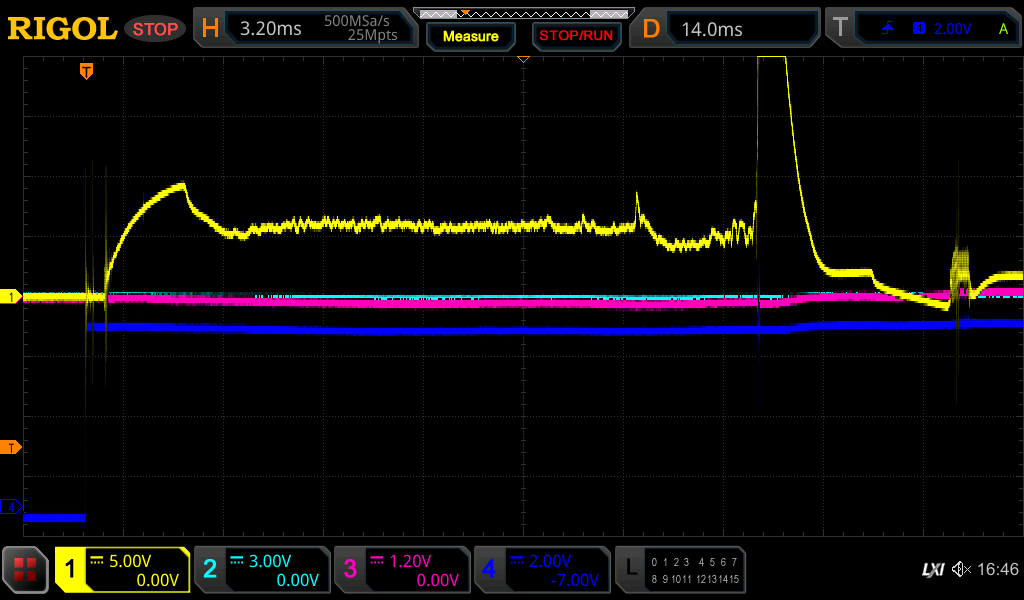This screenshot has width=1024, height=600.
Task: Open the function navigation grid icon
Action: pos(26,570)
